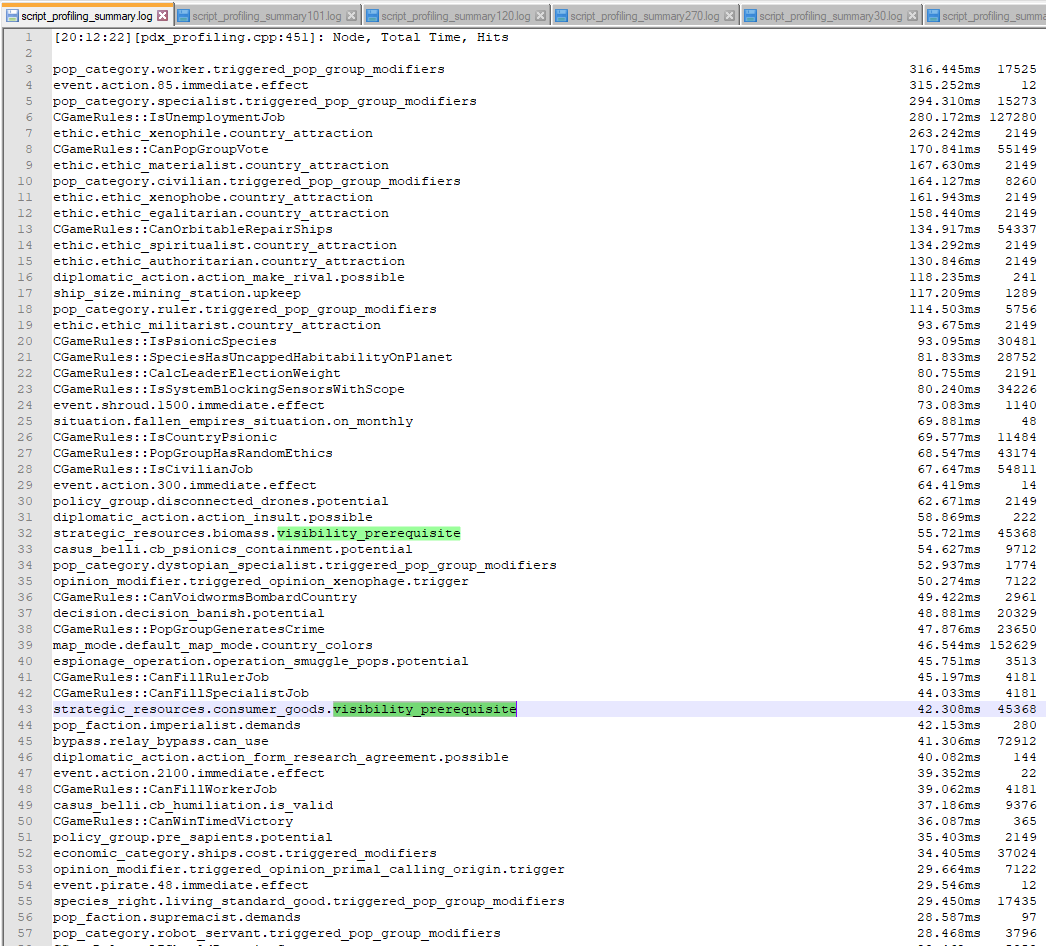Image resolution: width=1046 pixels, height=946 pixels.
Task: Click the save icon on the last partial tab
Action: point(933,15)
